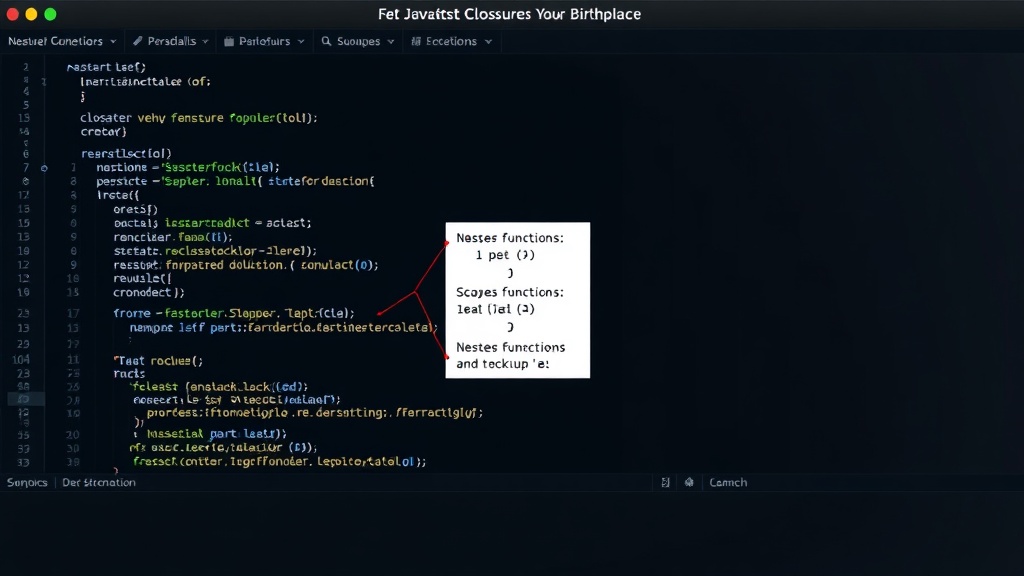Select the Persdalls menu label
This screenshot has width=1024, height=576.
tap(172, 41)
